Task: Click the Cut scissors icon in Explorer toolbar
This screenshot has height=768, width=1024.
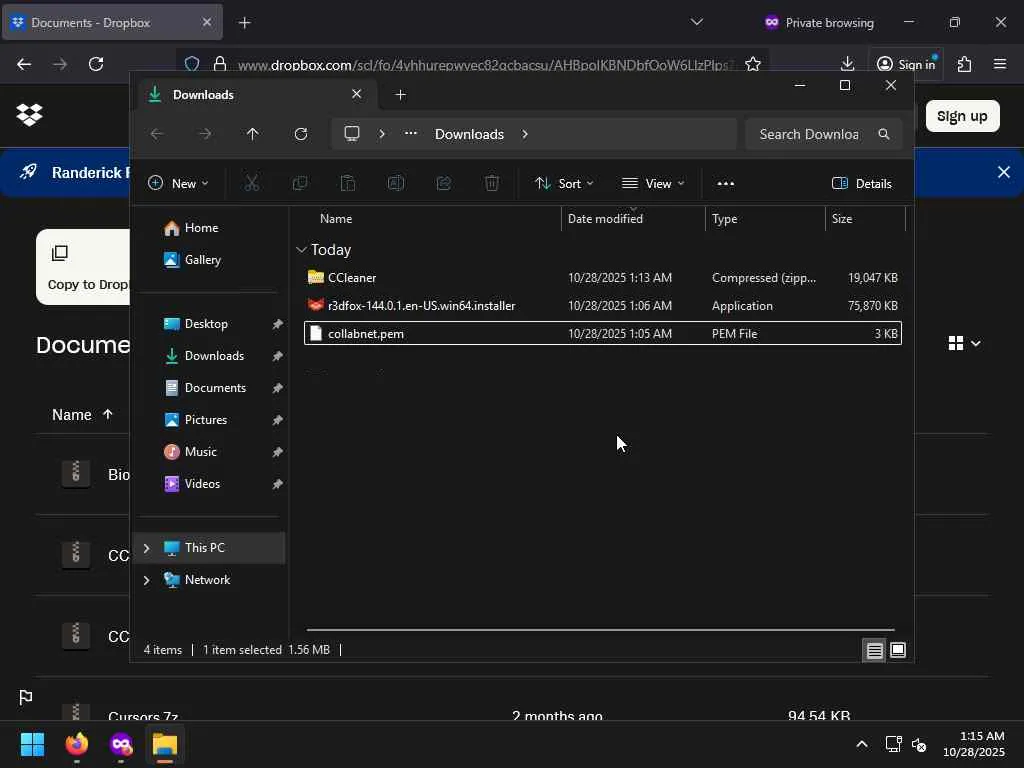Action: pyautogui.click(x=251, y=184)
